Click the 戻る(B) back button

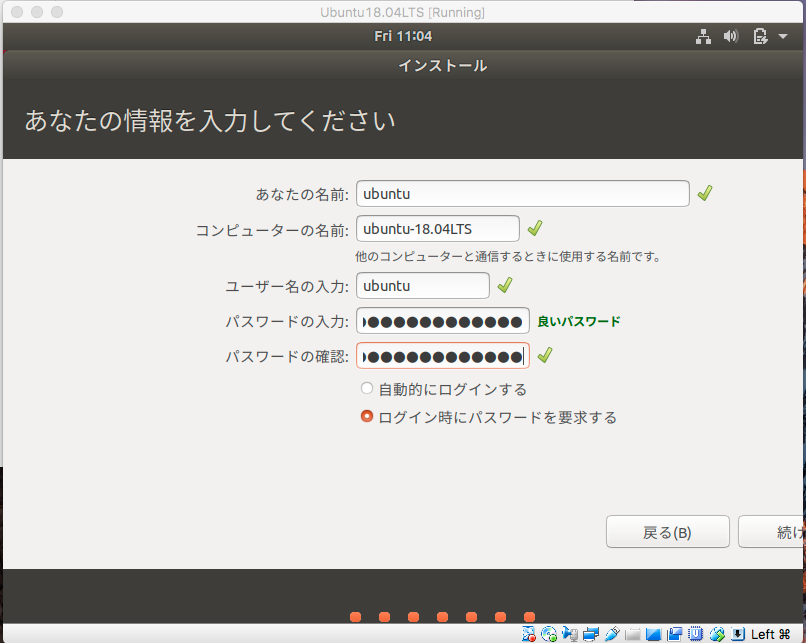[668, 532]
